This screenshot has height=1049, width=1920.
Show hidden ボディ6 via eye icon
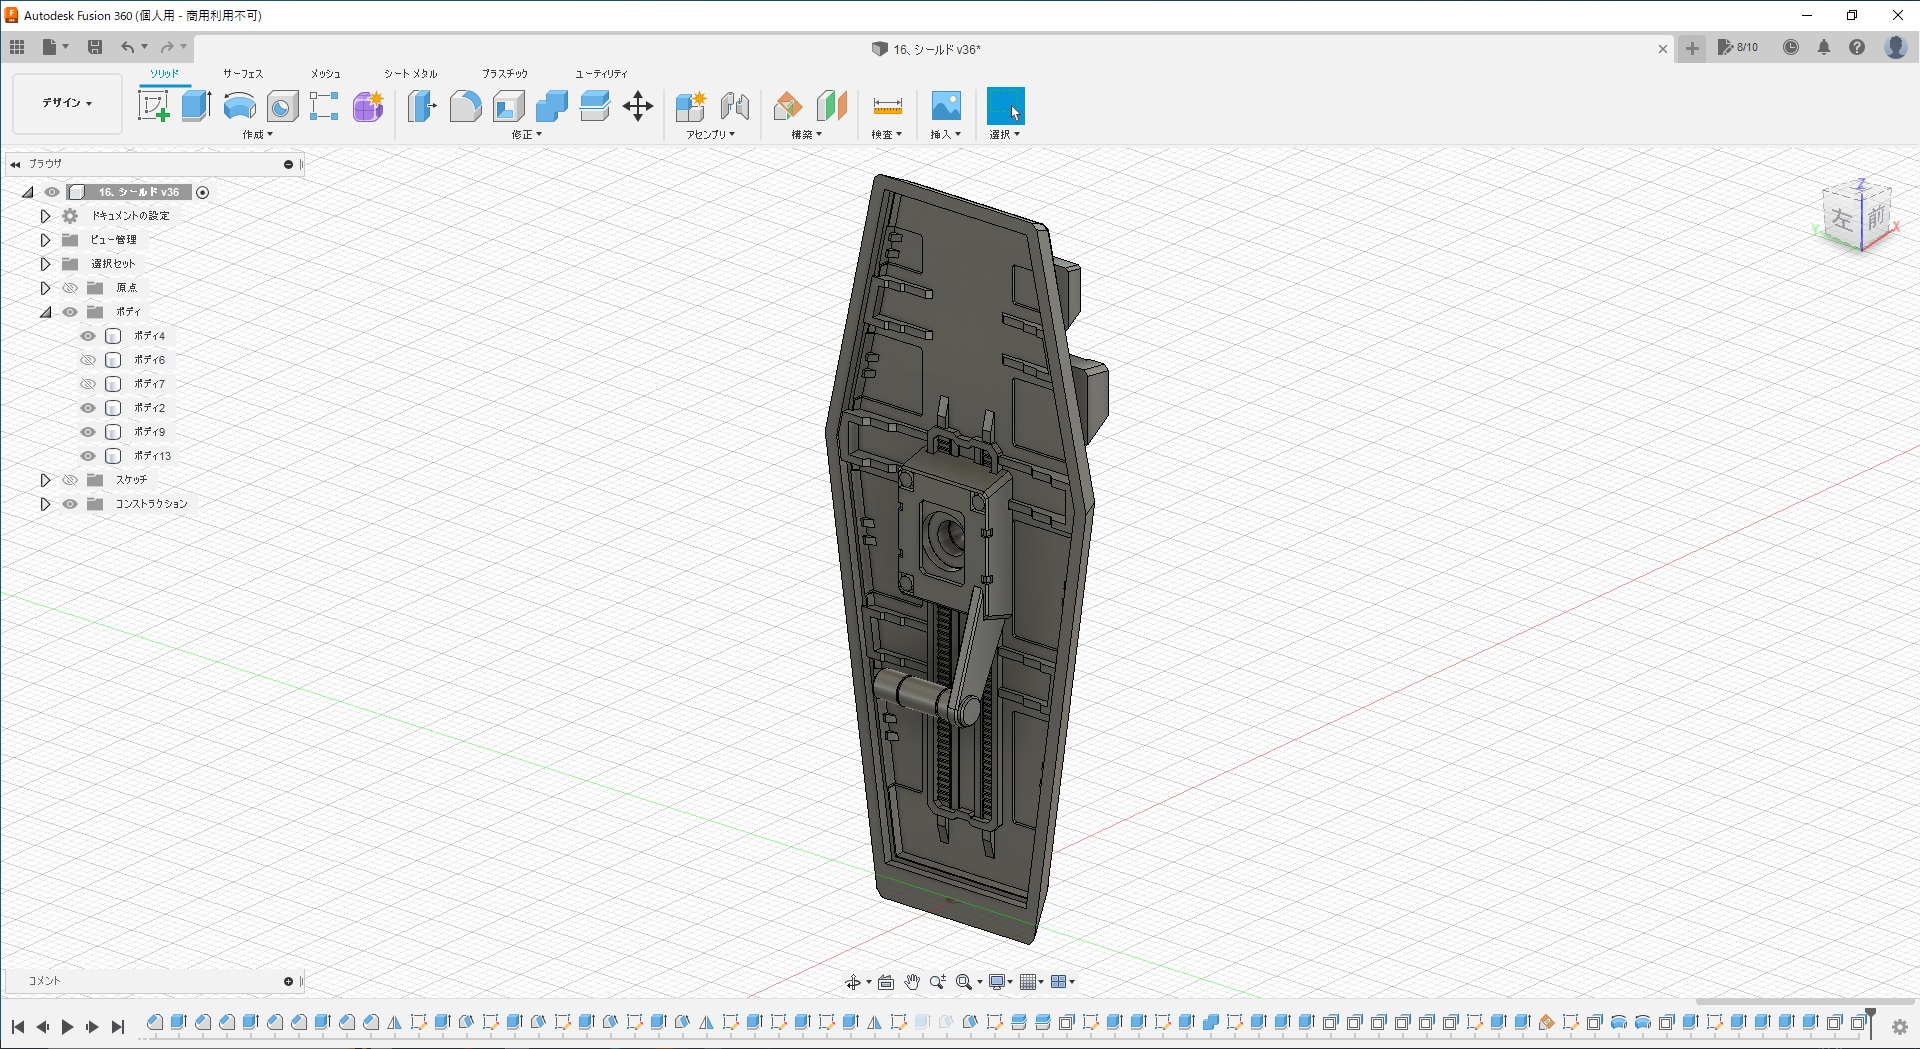[88, 360]
